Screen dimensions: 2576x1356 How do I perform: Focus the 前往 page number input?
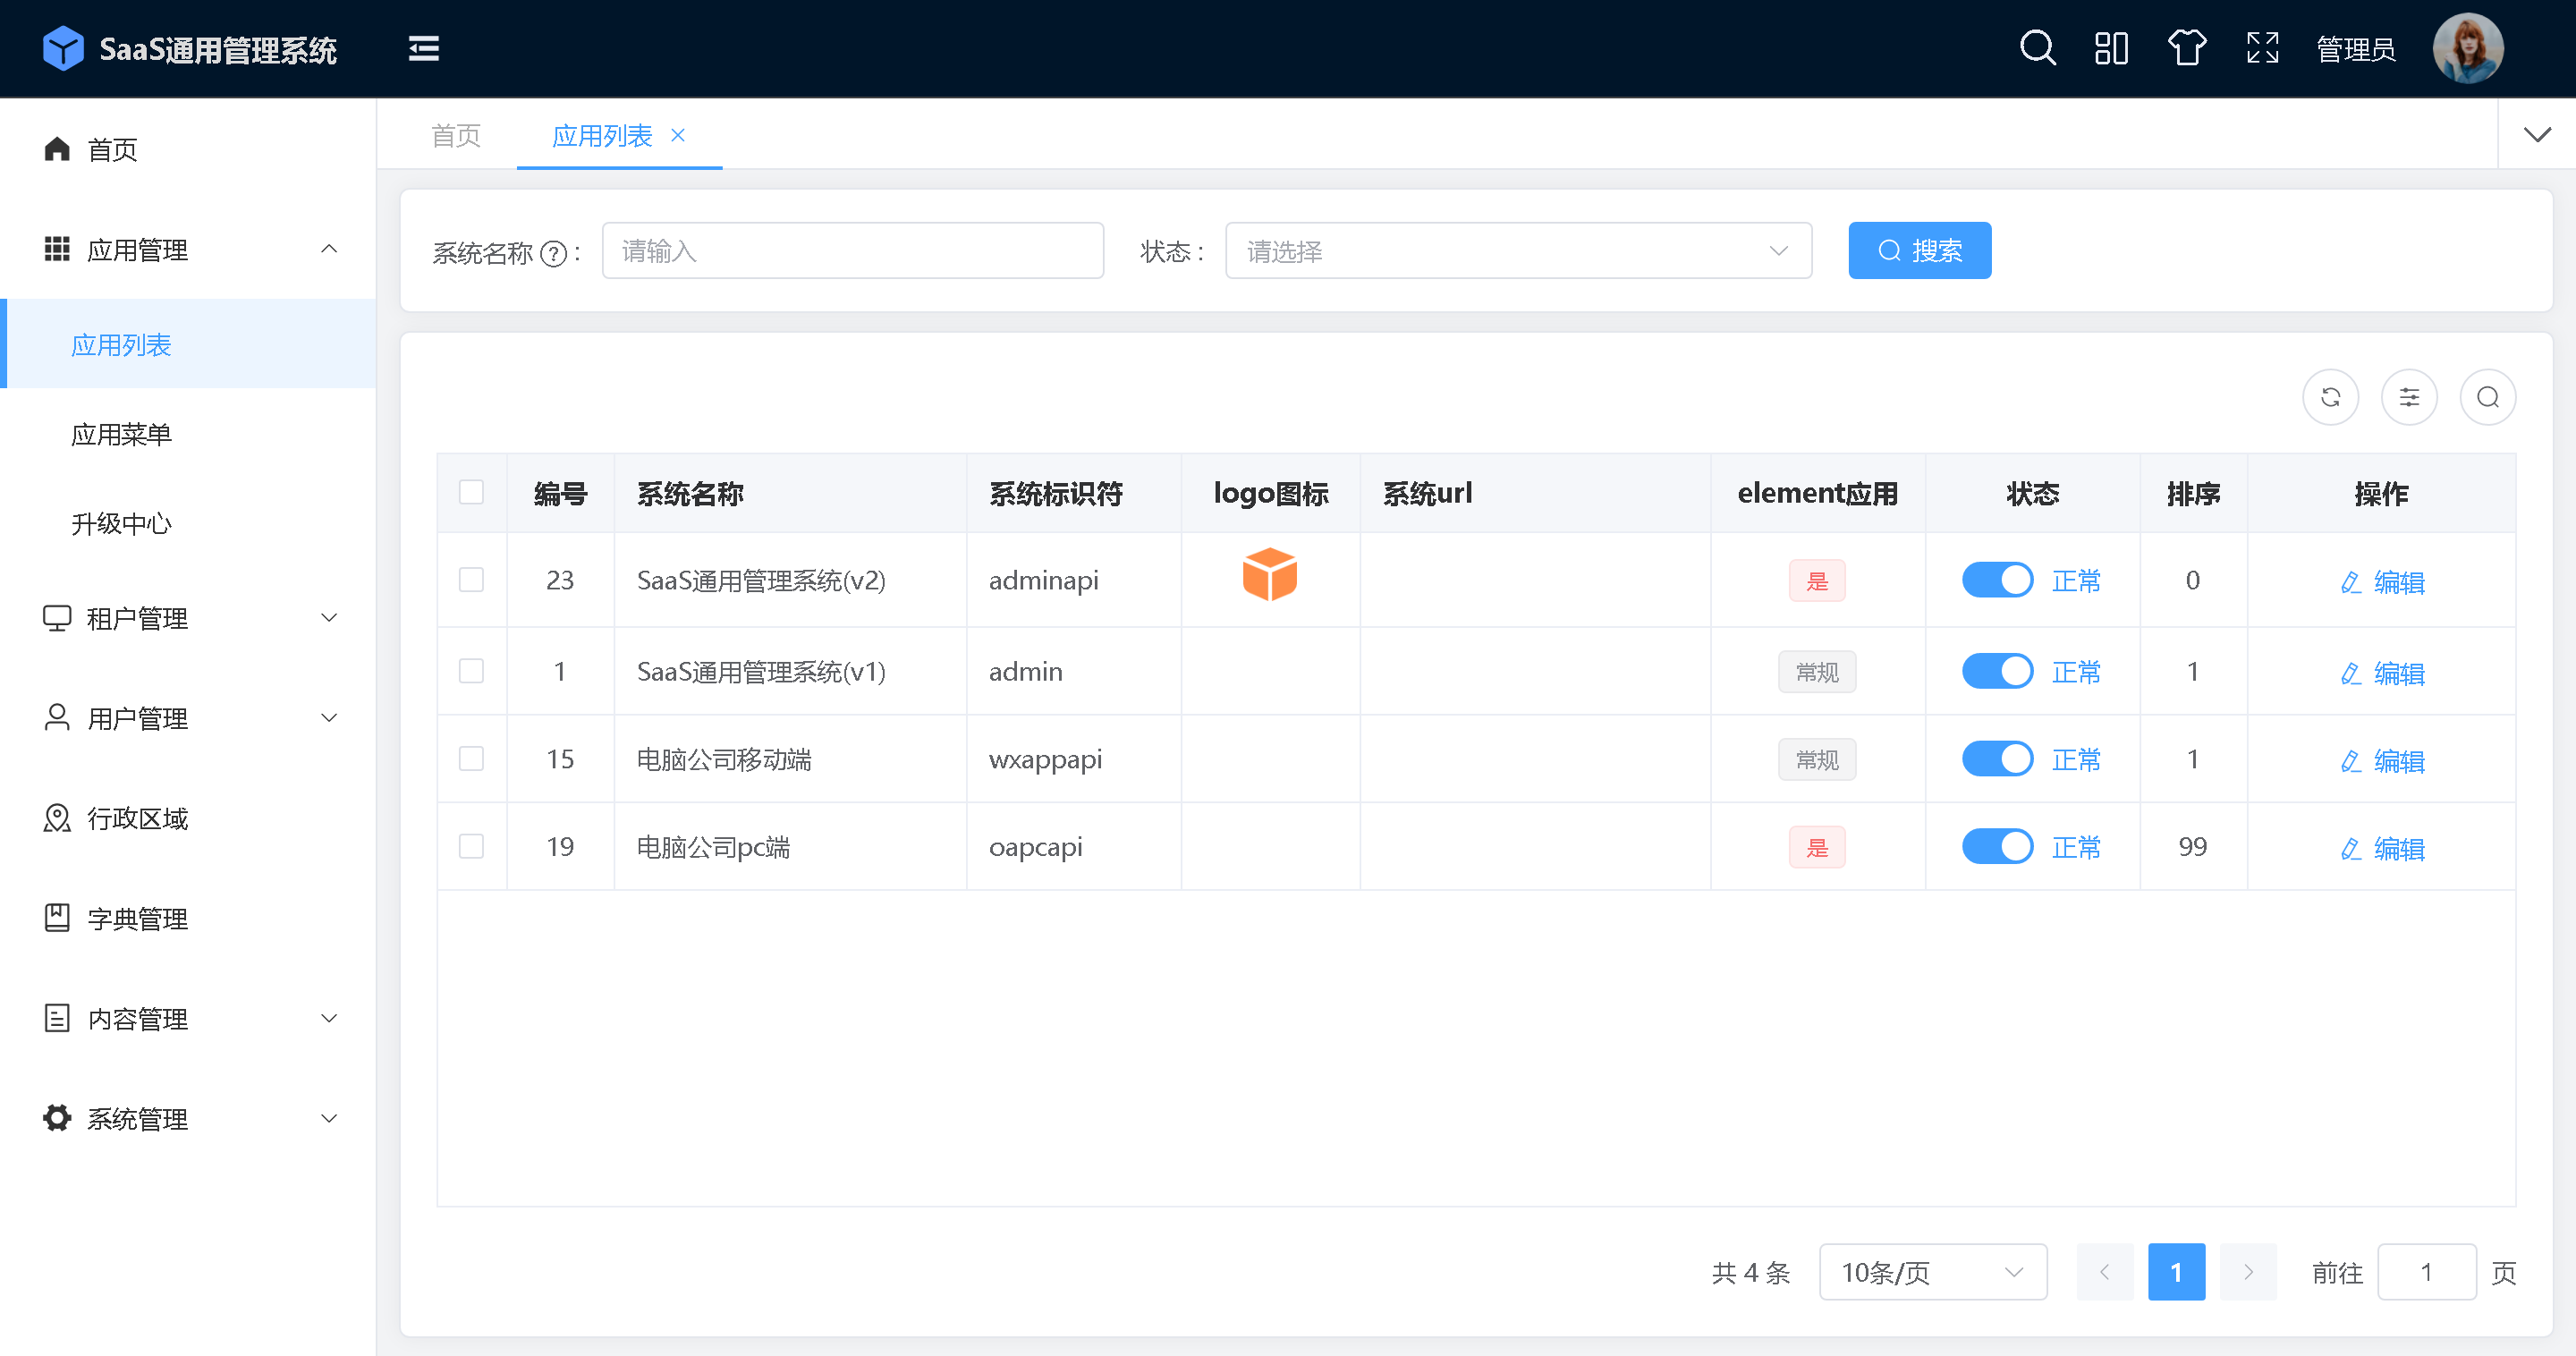point(2426,1272)
